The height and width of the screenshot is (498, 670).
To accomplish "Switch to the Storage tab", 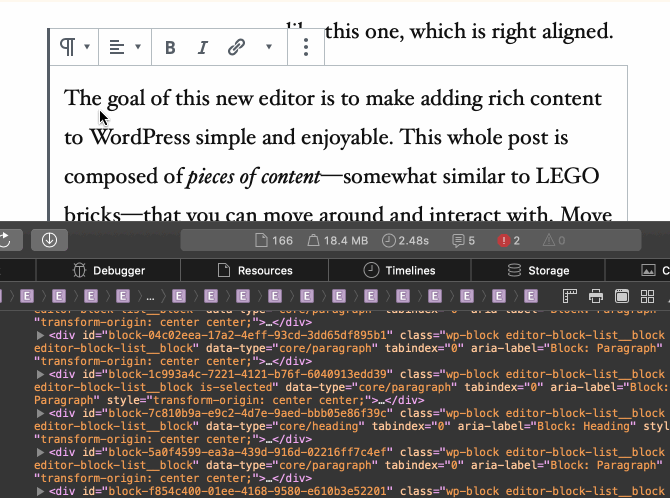I will coord(538,271).
